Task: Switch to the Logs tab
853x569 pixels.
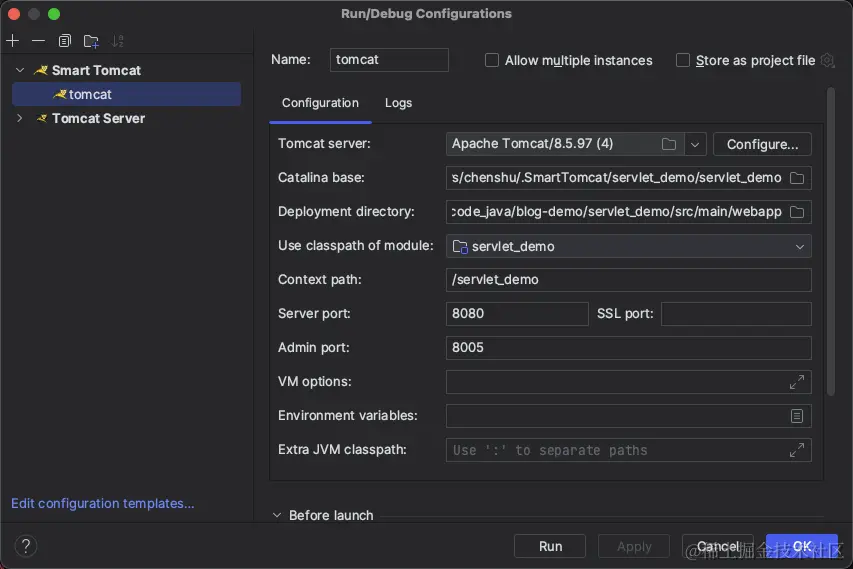Action: click(x=398, y=103)
